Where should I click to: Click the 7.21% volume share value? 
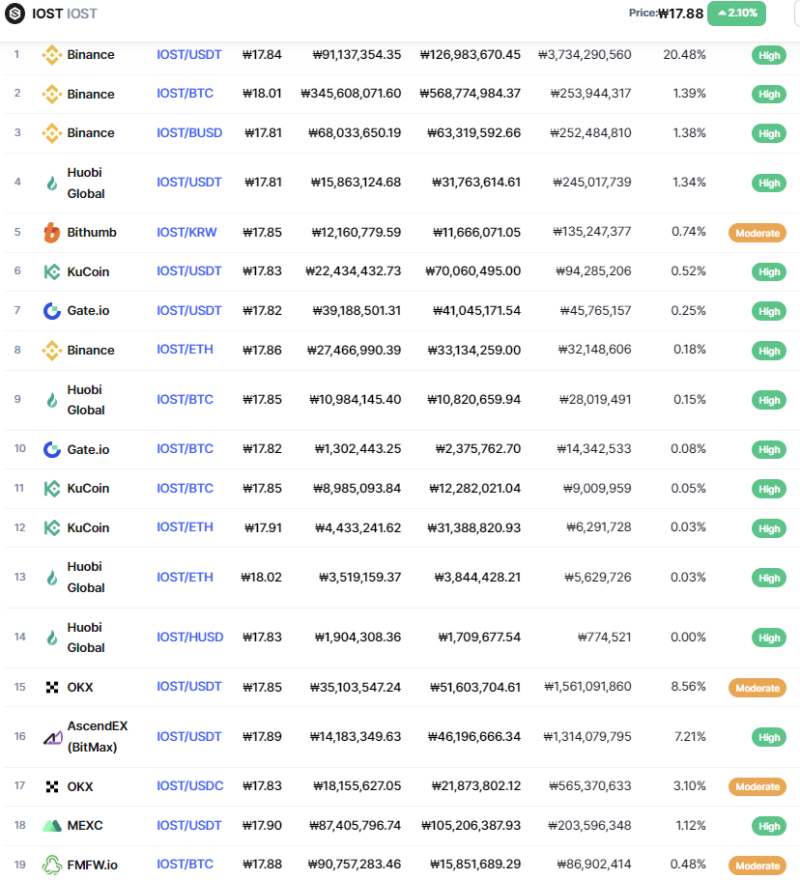tap(690, 736)
